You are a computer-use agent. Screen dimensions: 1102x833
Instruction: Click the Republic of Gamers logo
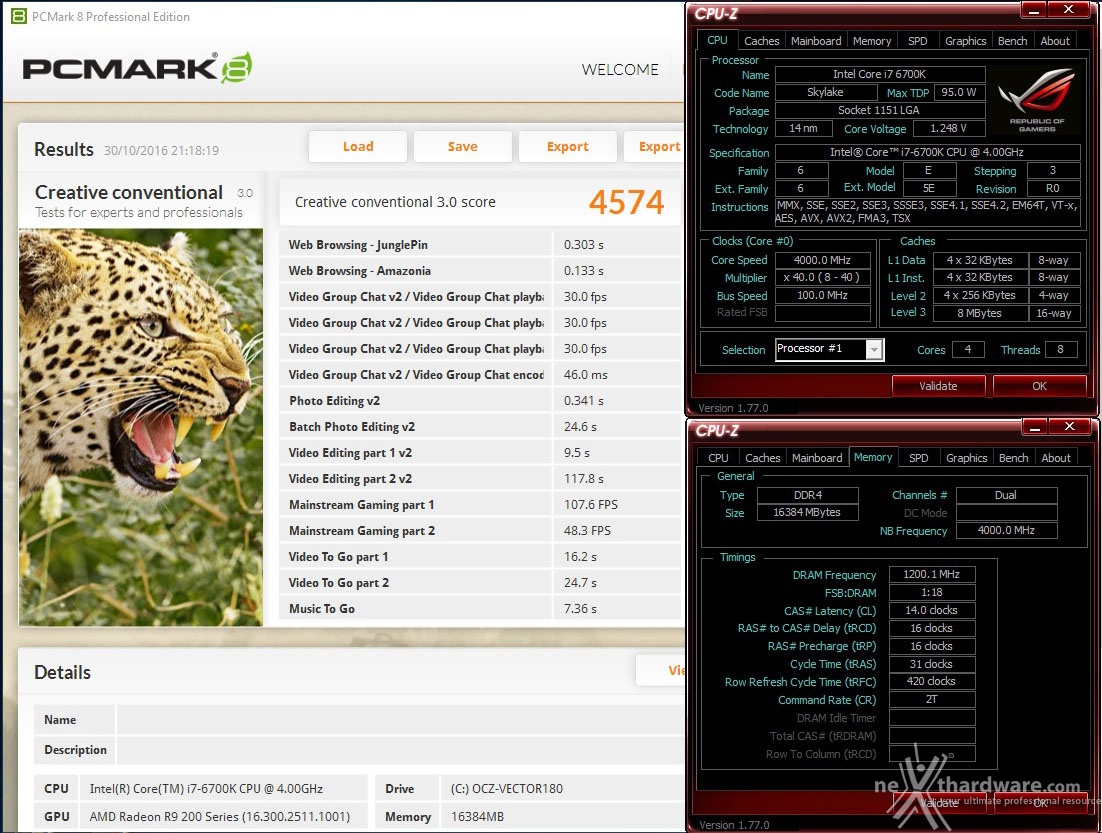click(x=1036, y=100)
